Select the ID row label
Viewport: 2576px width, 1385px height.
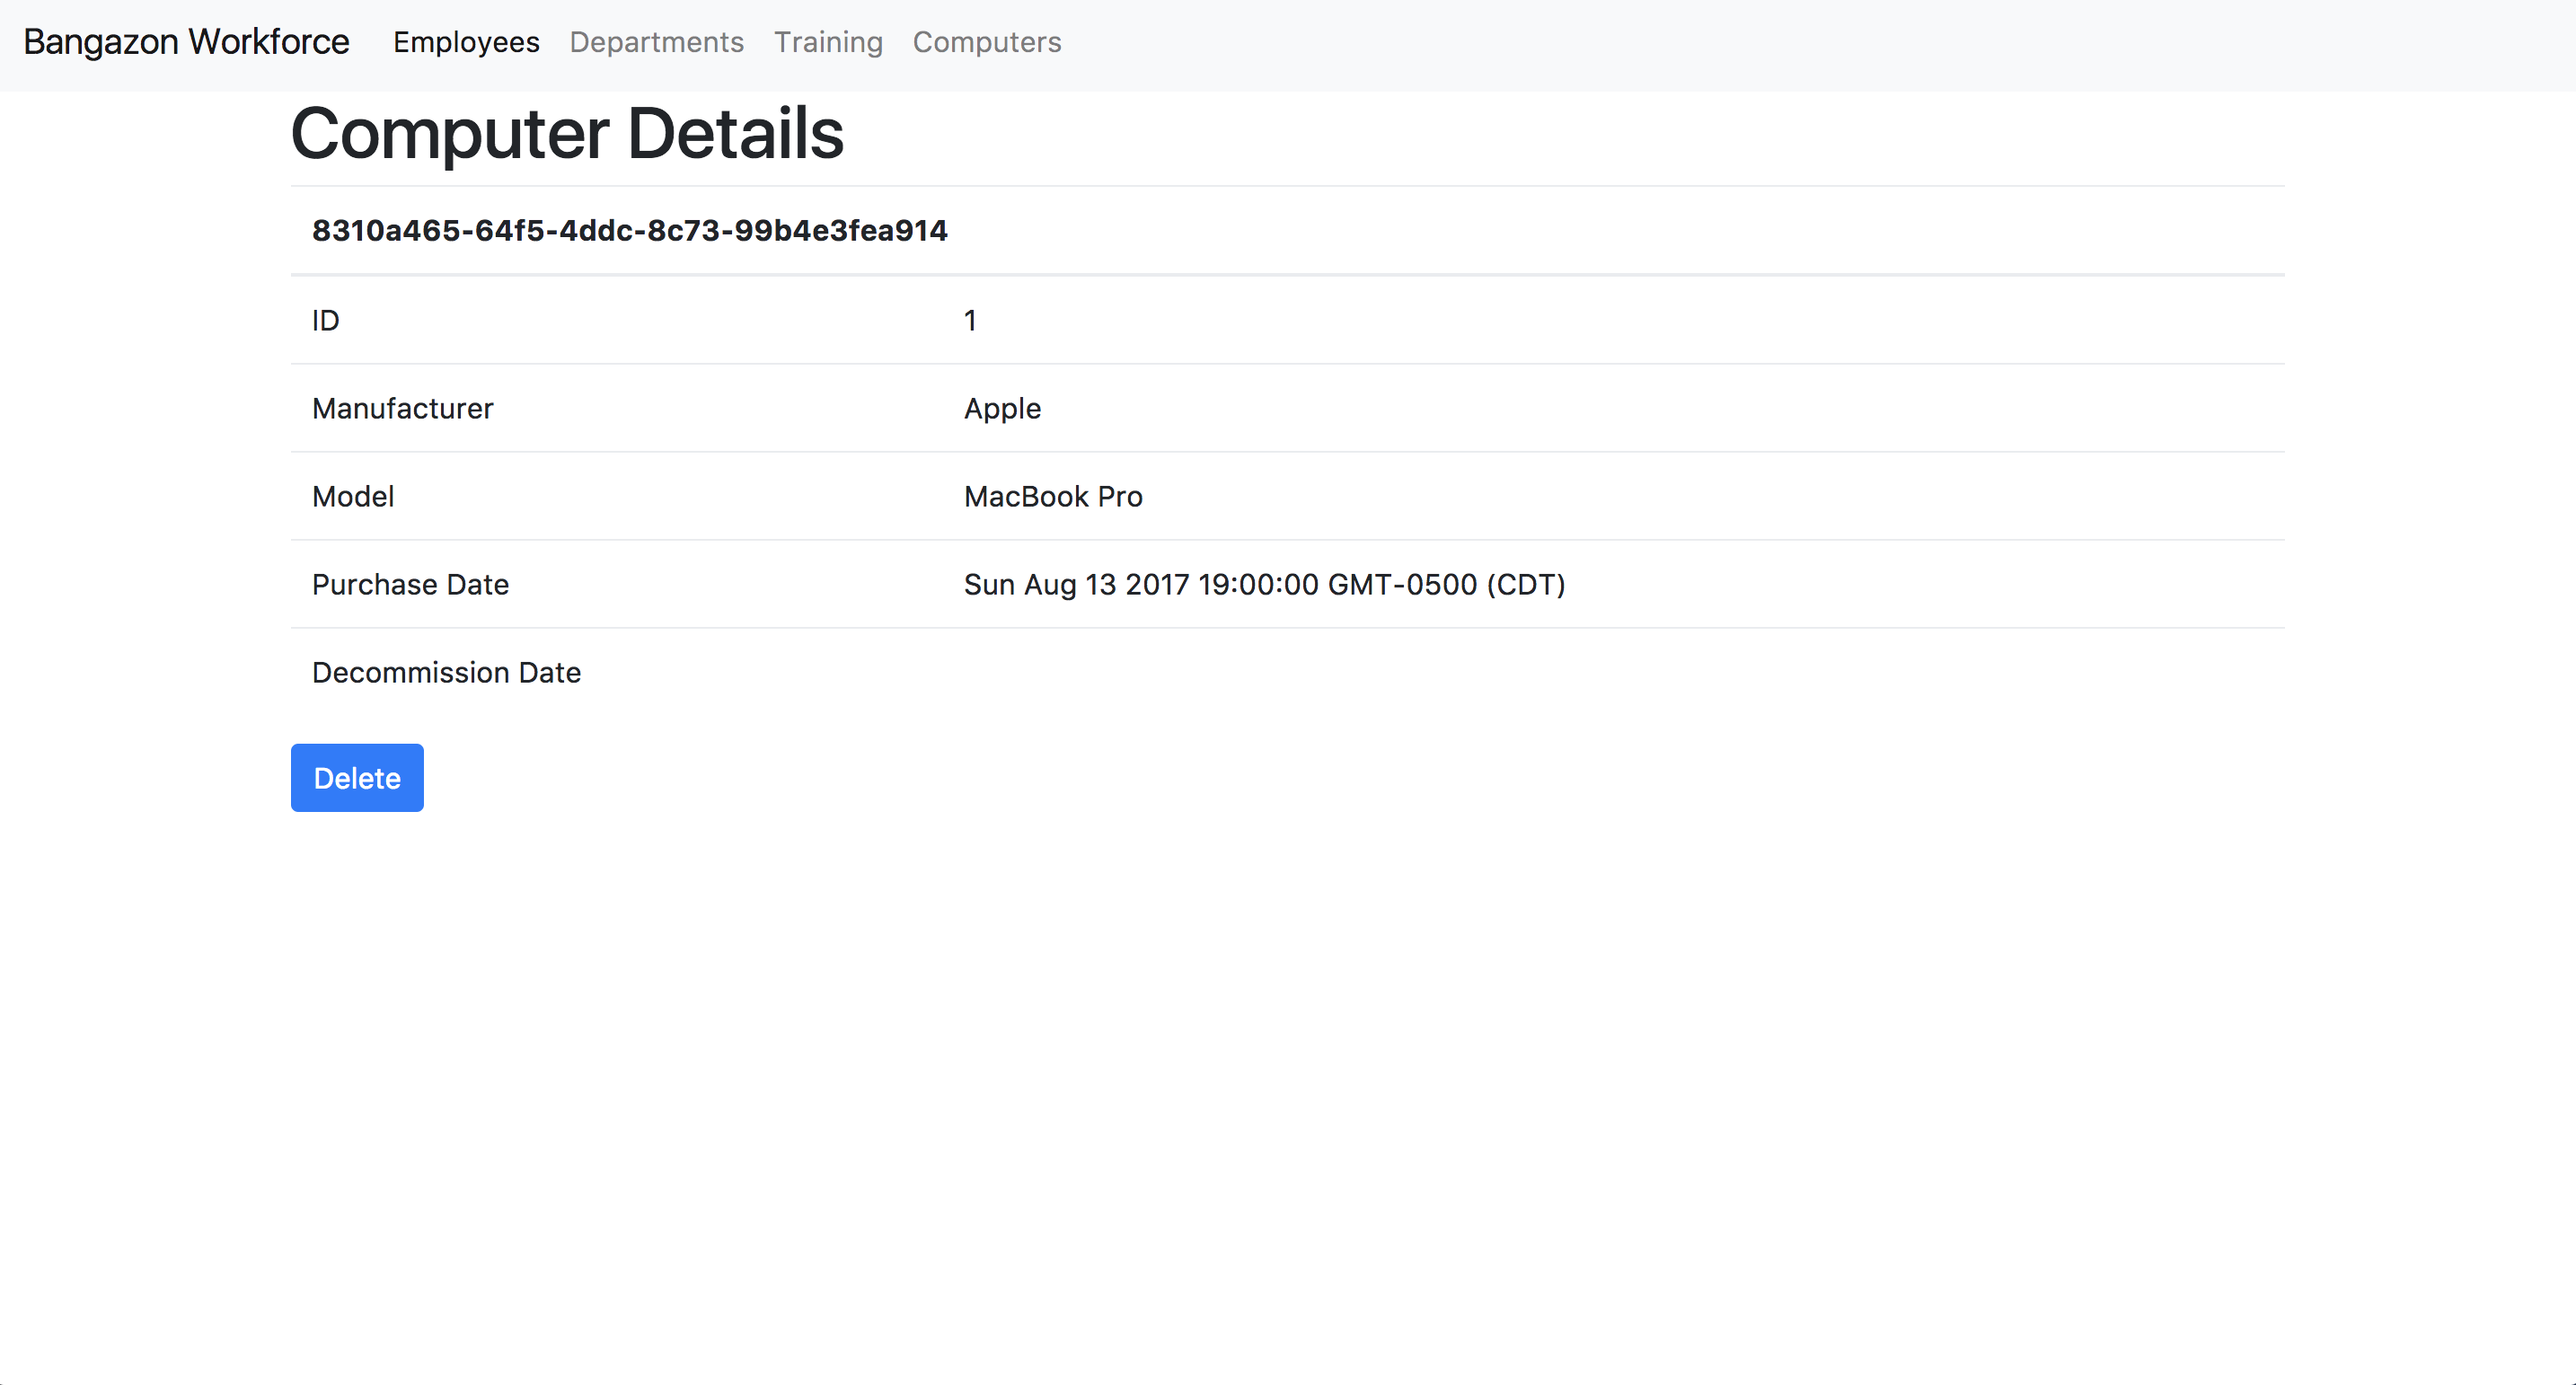pos(325,320)
